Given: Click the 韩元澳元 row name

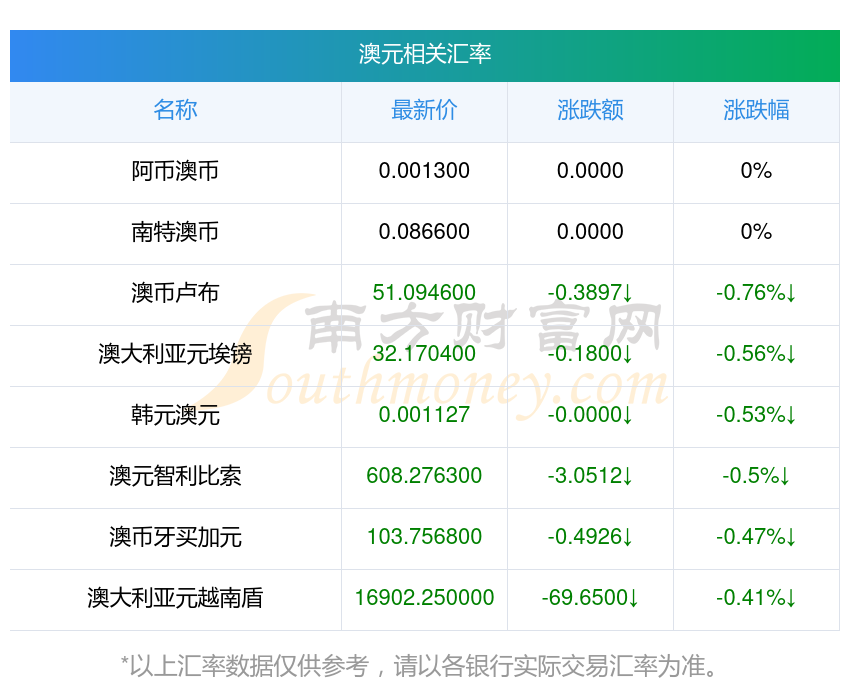Looking at the screenshot, I should click(x=175, y=415).
